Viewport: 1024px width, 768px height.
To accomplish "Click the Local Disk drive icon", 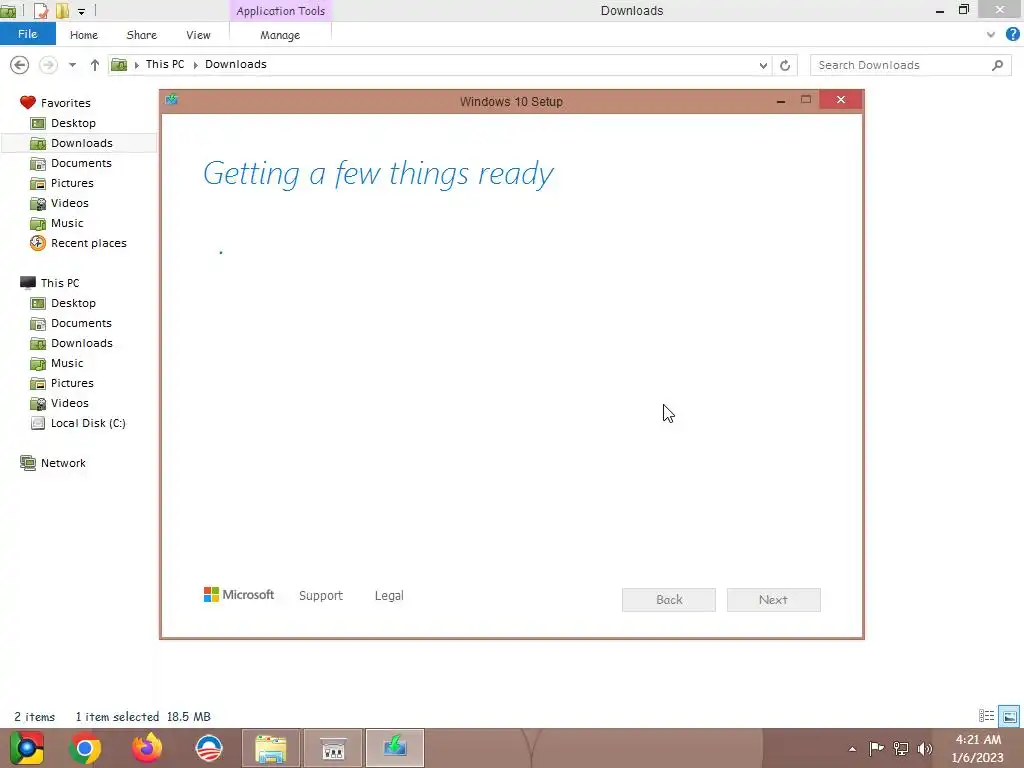I will (38, 423).
